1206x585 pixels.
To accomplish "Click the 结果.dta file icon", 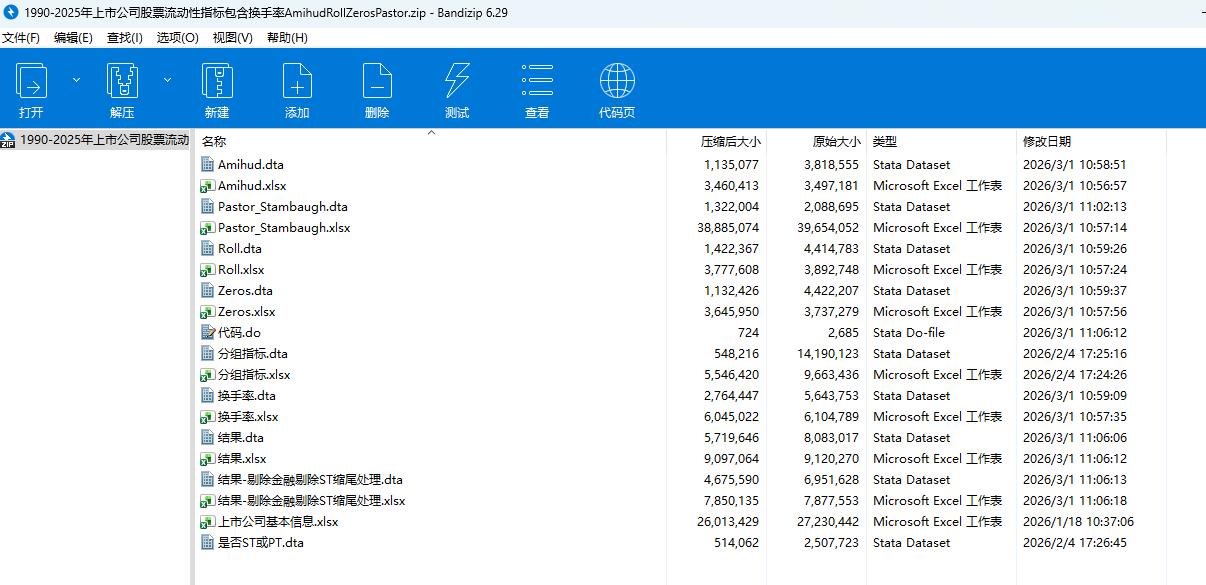I will click(x=208, y=437).
